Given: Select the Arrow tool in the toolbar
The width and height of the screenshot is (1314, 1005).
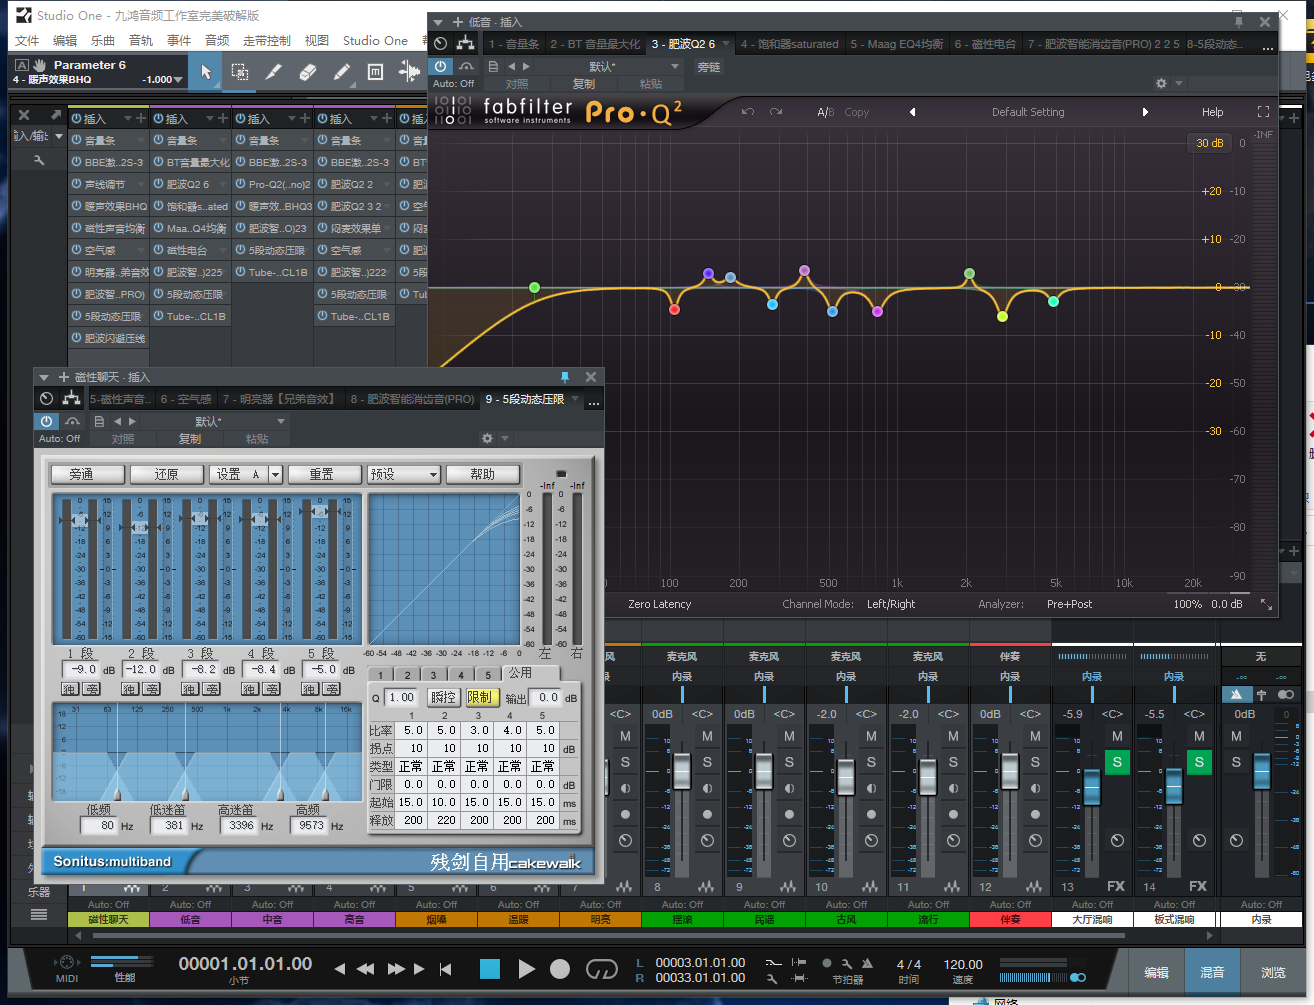Looking at the screenshot, I should pyautogui.click(x=205, y=72).
